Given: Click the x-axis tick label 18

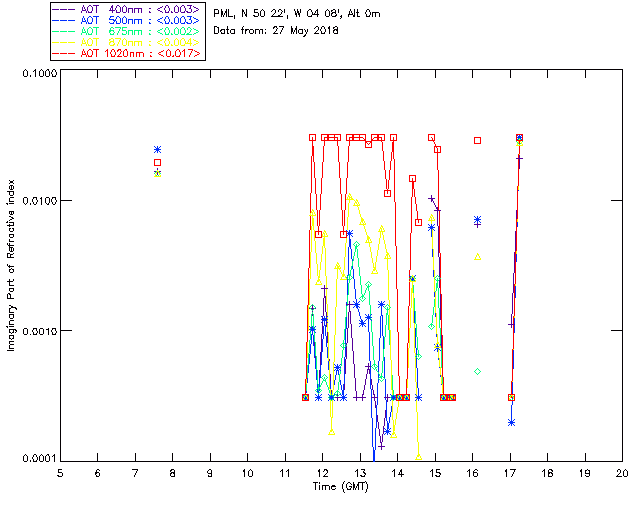Looking at the screenshot, I should tap(547, 473).
